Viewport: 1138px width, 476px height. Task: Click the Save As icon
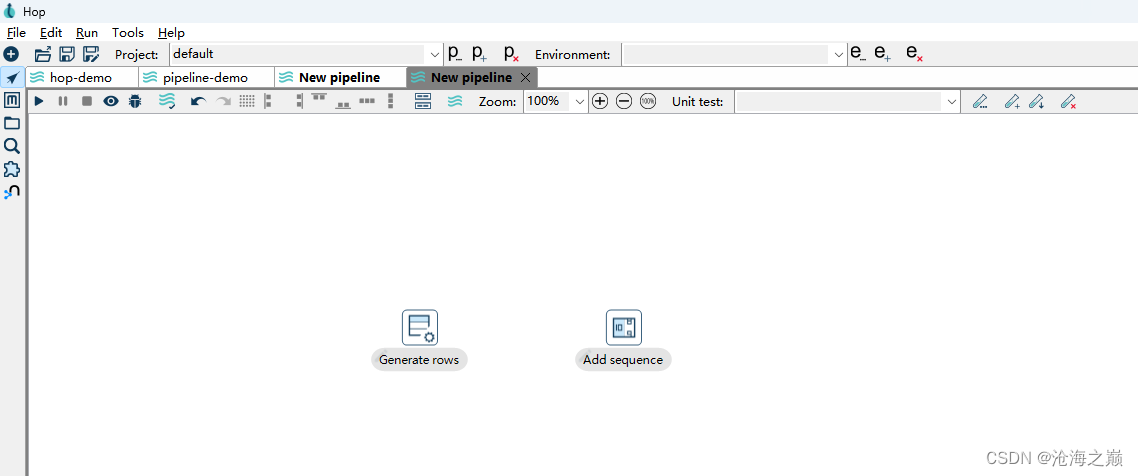tap(91, 54)
